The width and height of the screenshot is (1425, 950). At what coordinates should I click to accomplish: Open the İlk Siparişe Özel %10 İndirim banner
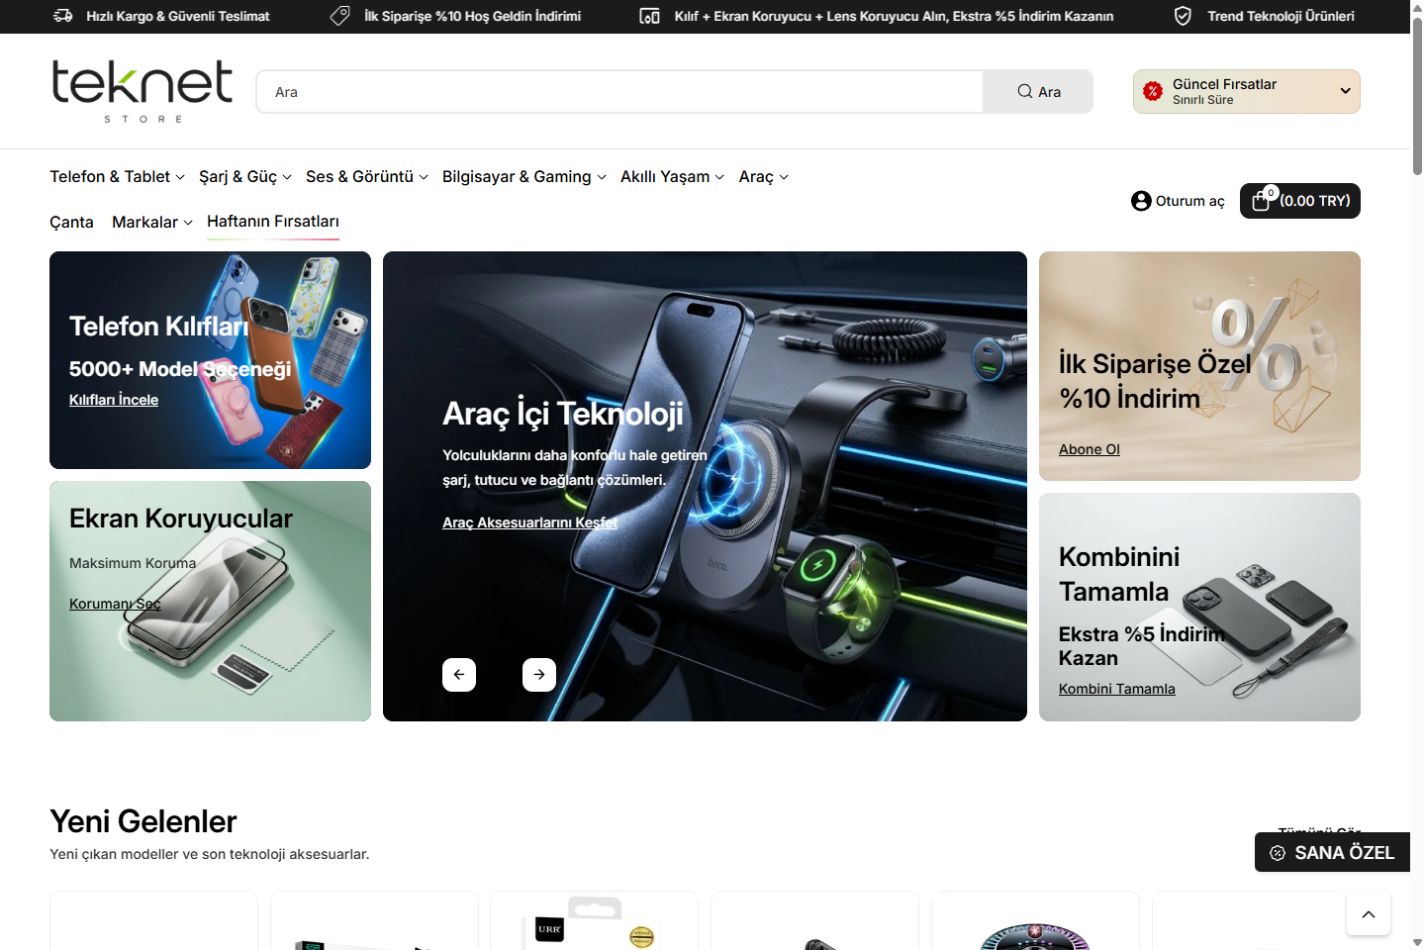[x=1200, y=366]
